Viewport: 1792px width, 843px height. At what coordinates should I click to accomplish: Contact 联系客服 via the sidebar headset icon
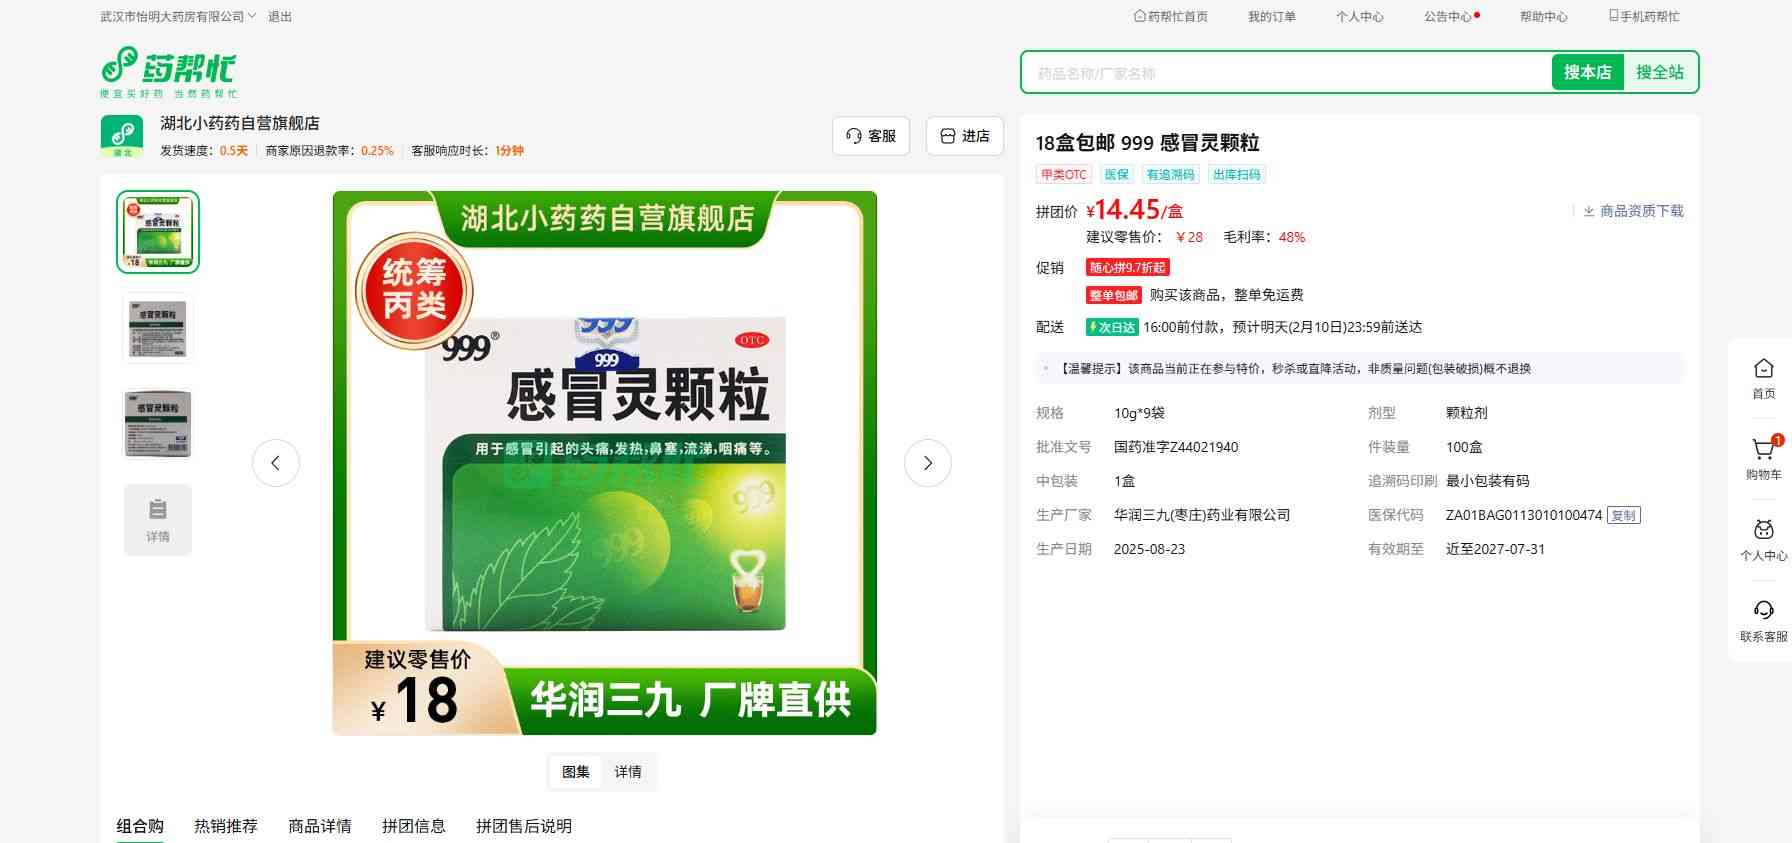tap(1763, 612)
